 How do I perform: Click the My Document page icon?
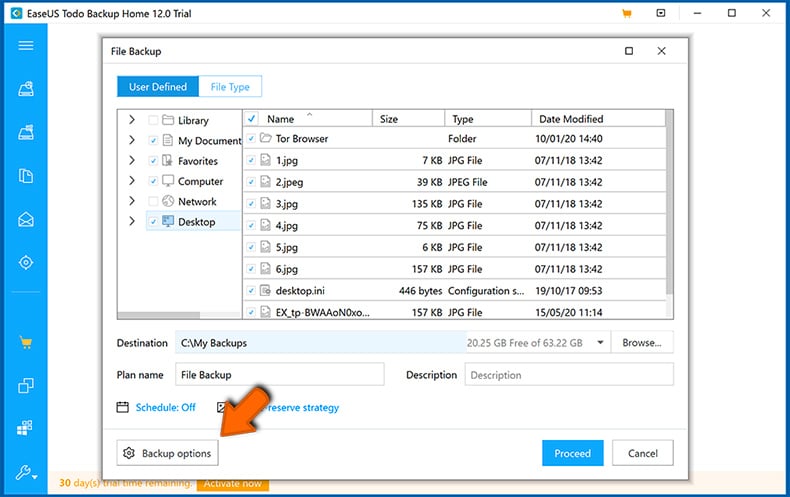pos(168,140)
